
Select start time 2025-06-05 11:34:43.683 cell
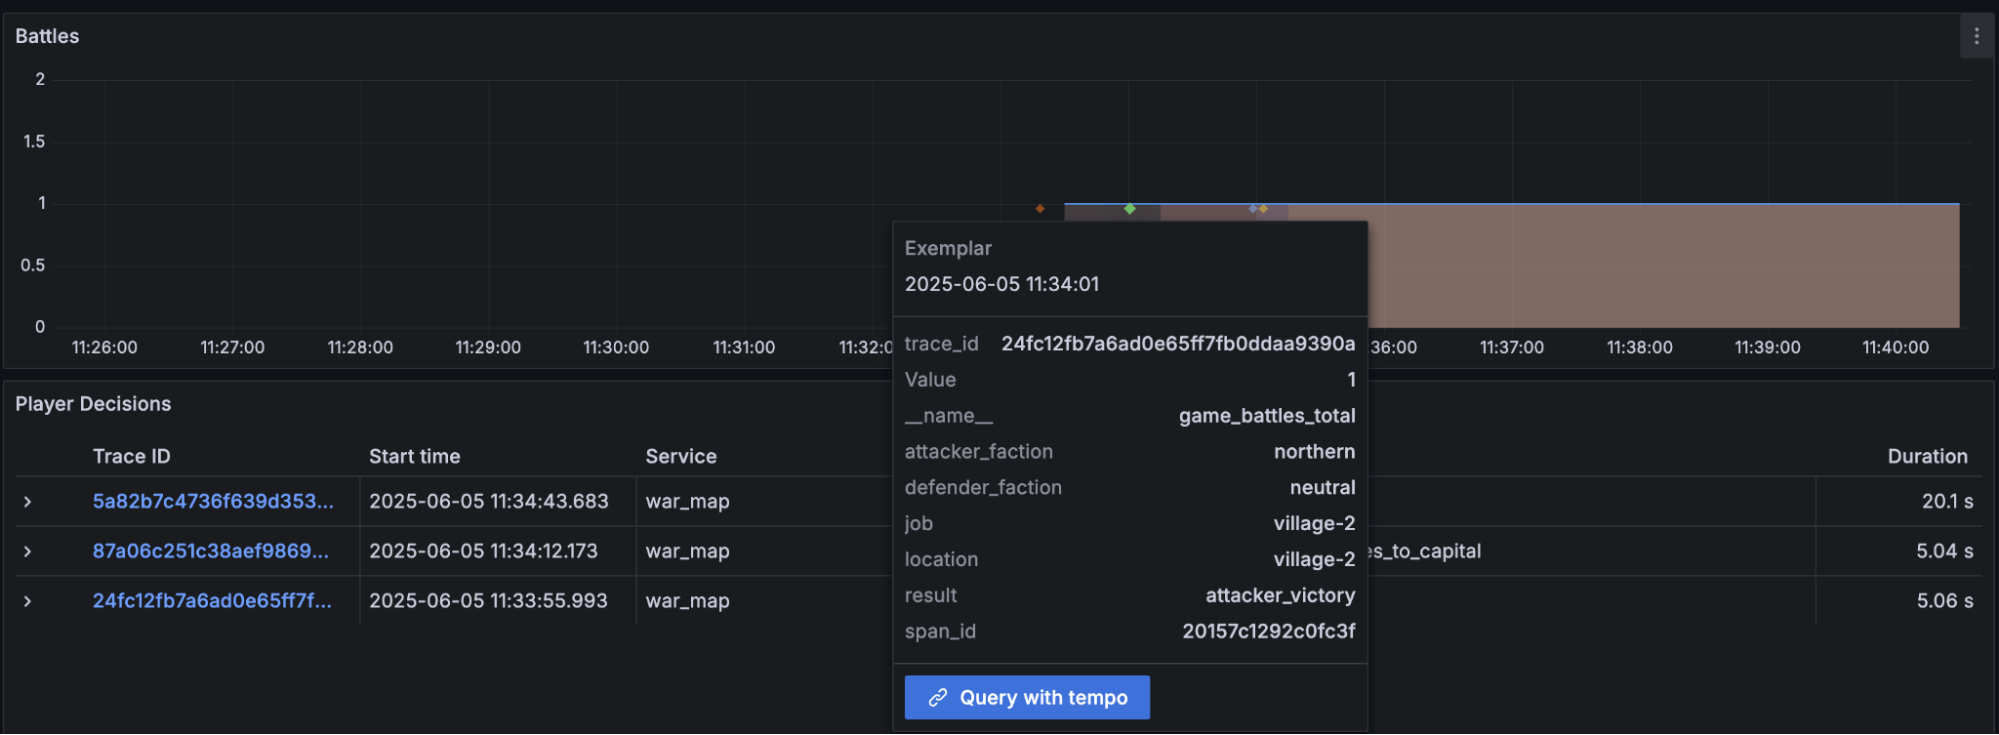(x=488, y=501)
